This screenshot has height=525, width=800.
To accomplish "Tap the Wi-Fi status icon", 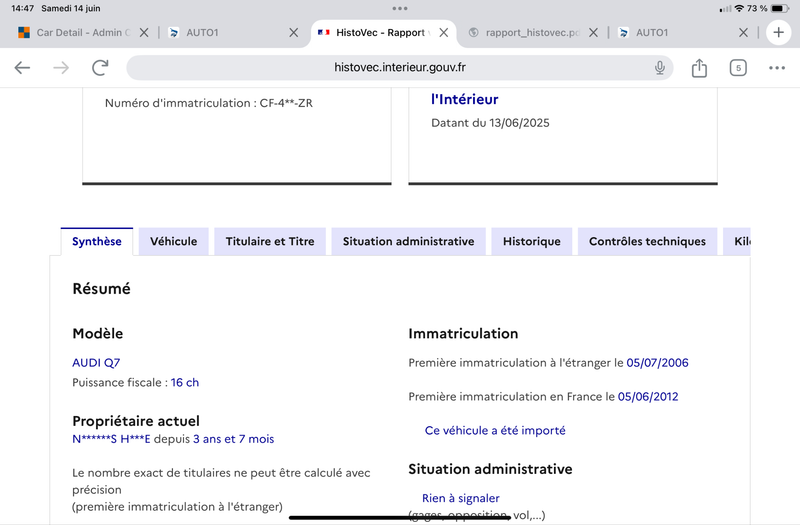I will [739, 8].
